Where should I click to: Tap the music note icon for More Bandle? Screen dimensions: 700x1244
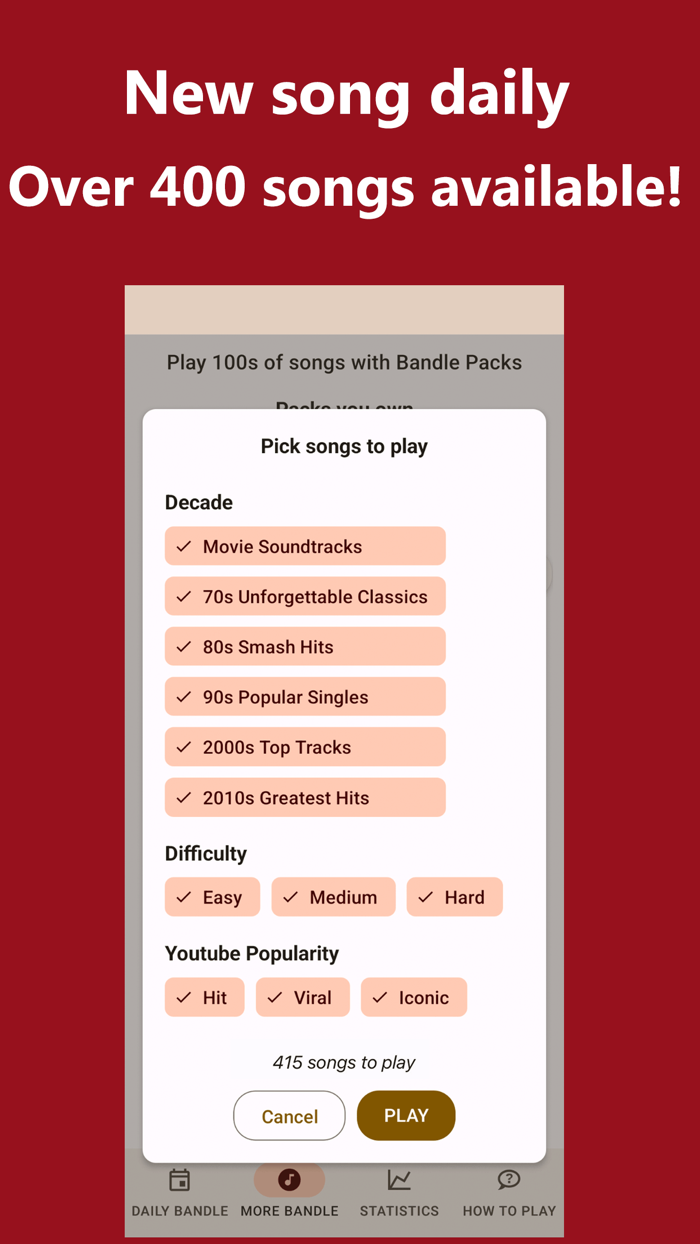pos(289,1180)
